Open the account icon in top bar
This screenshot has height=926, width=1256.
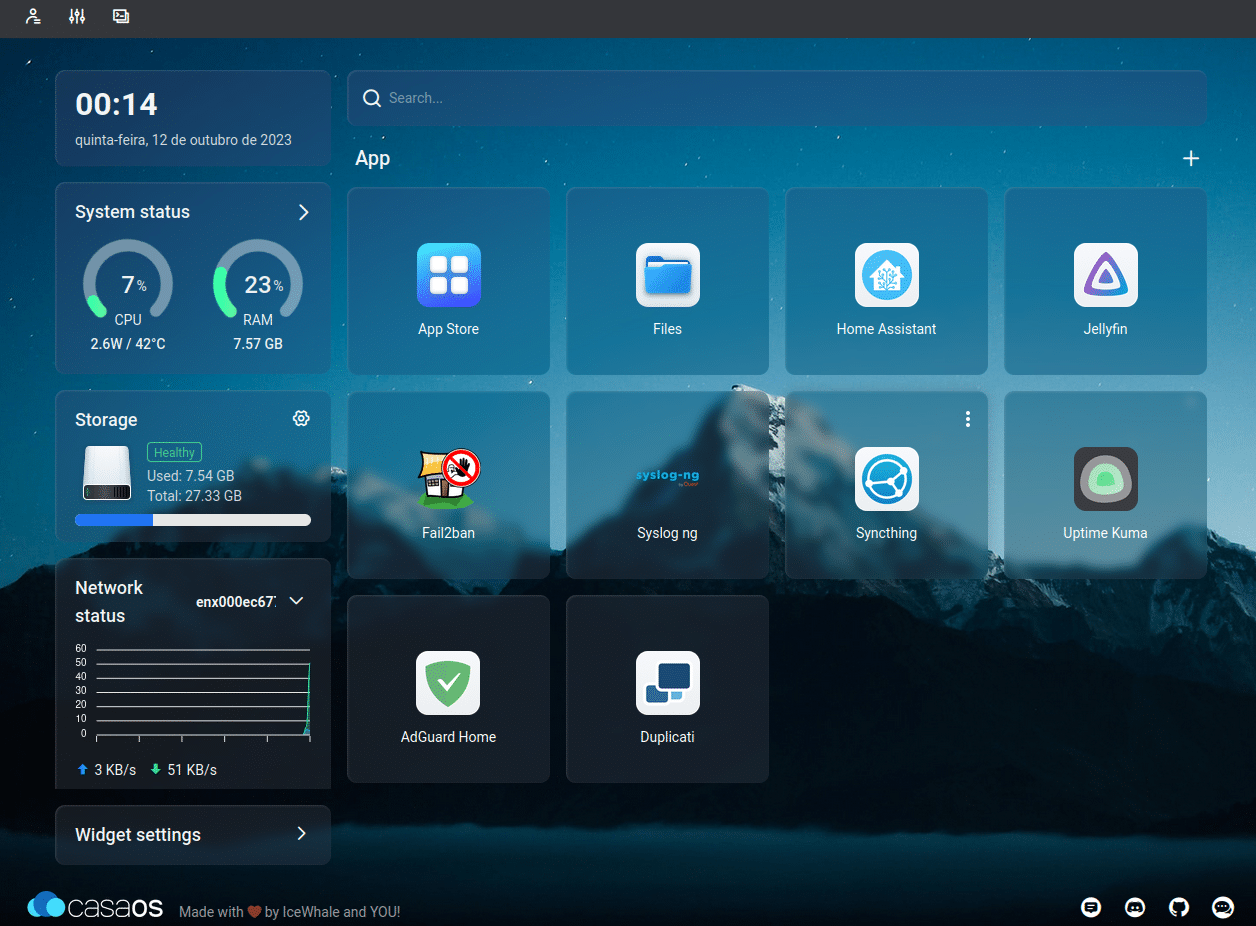coord(33,16)
